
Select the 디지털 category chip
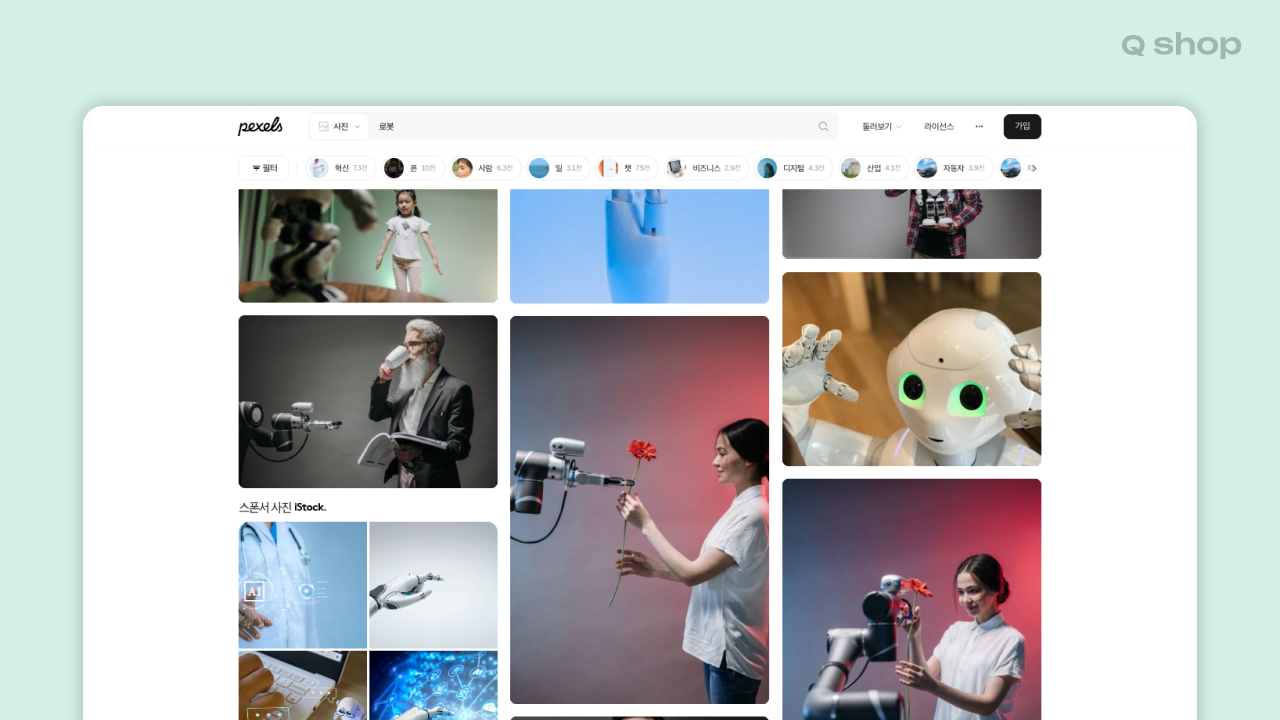[x=794, y=168]
